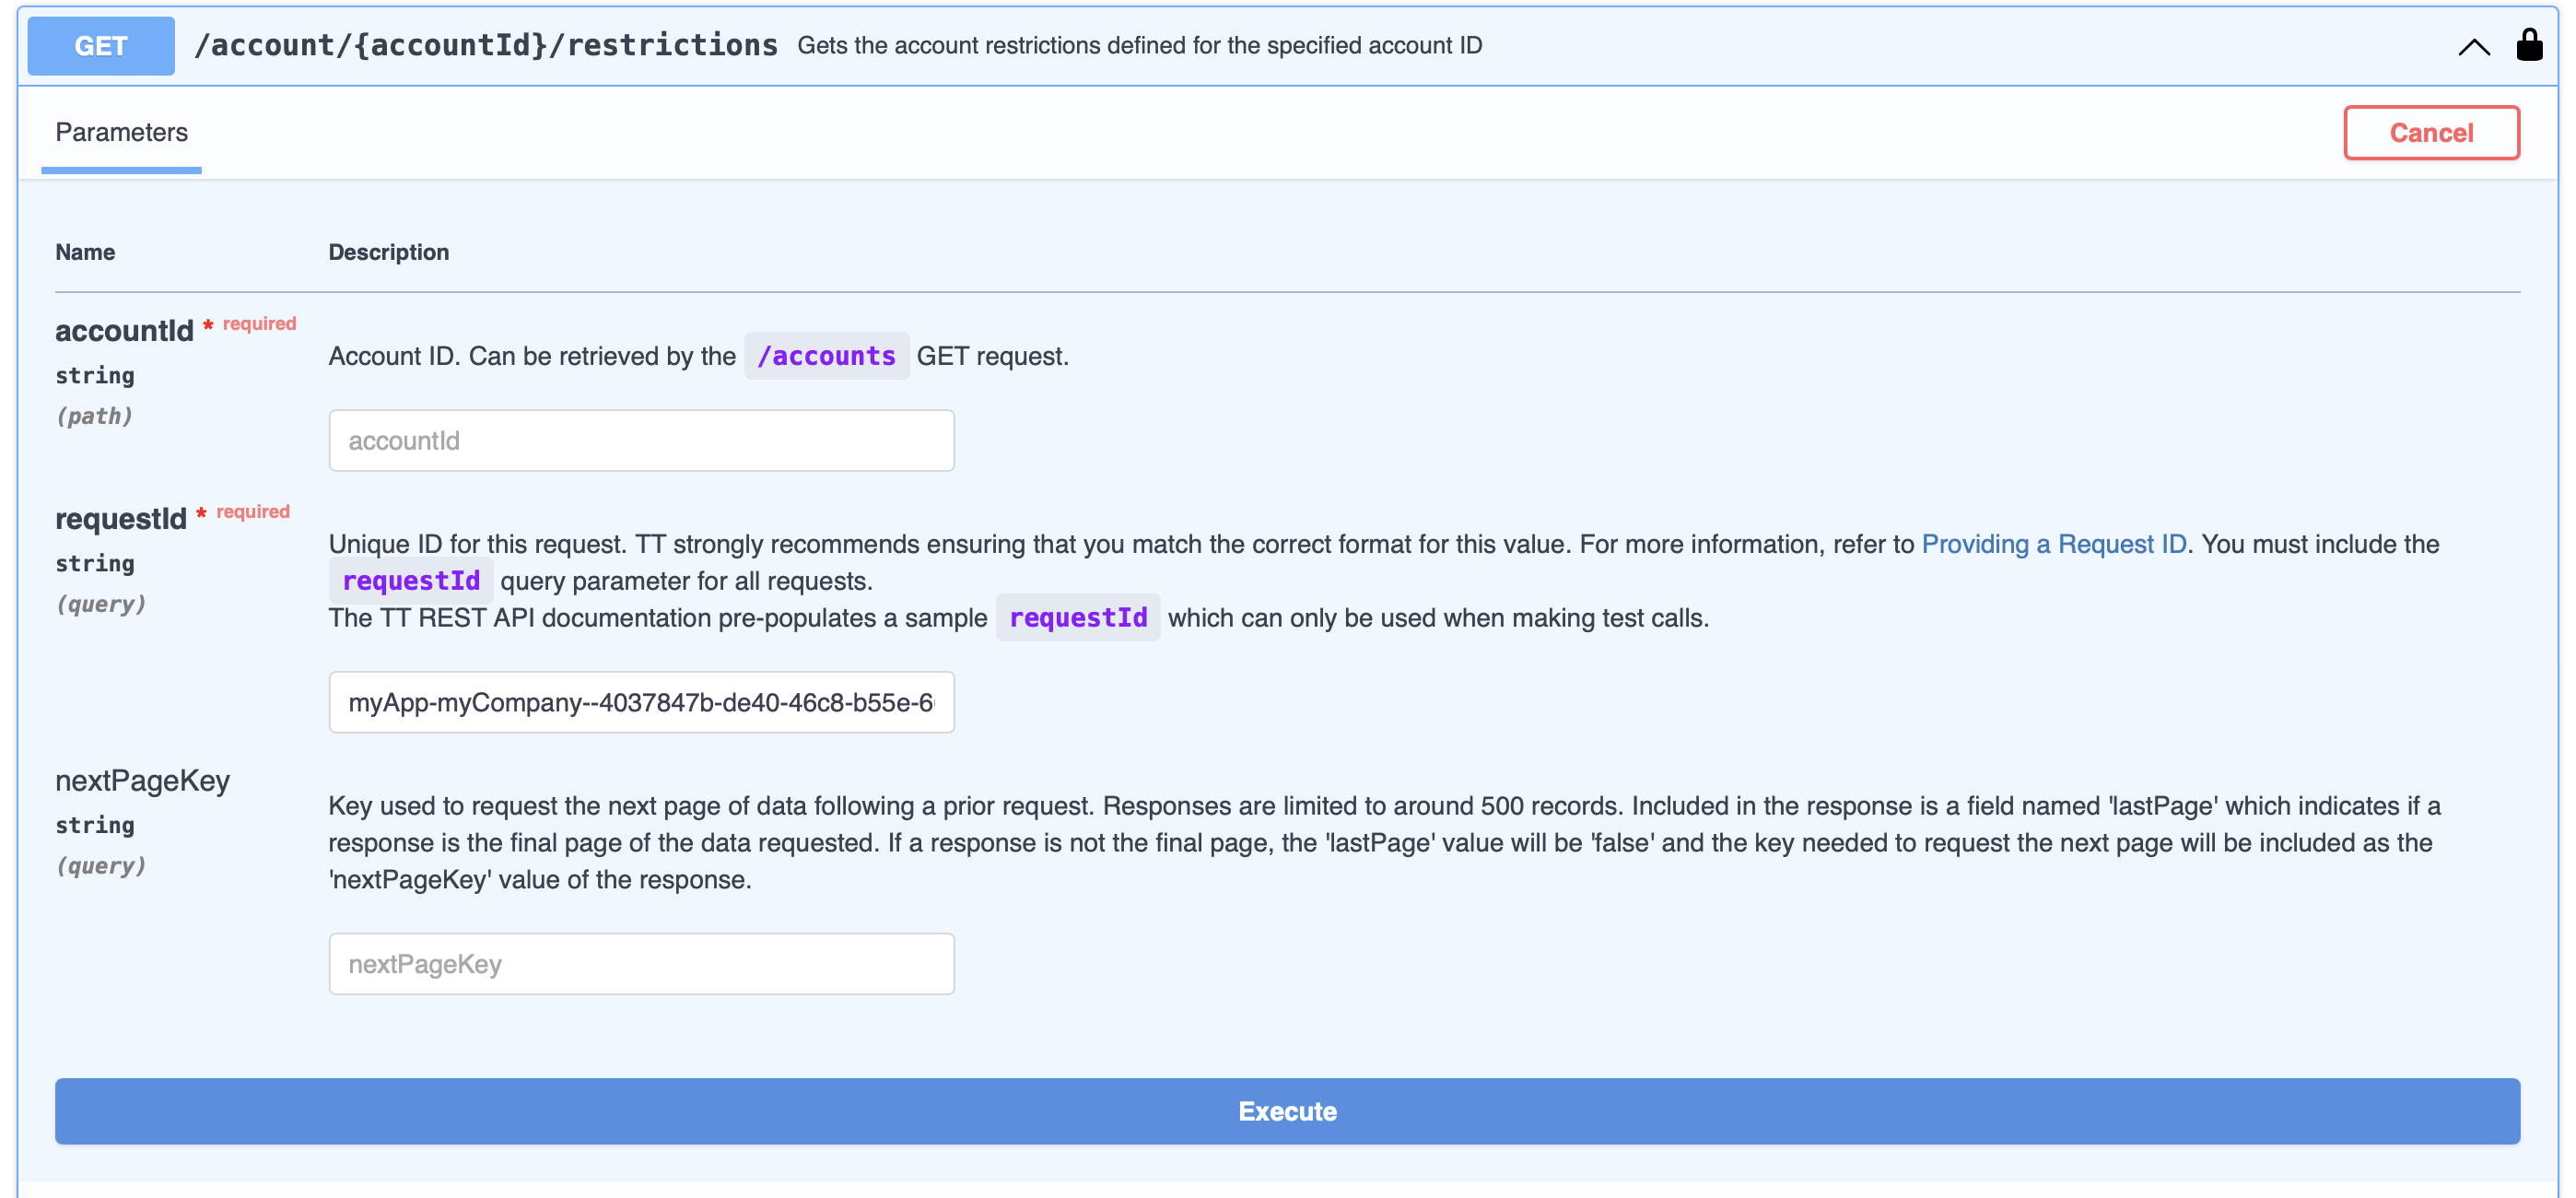Click the Name column header

pos(85,252)
